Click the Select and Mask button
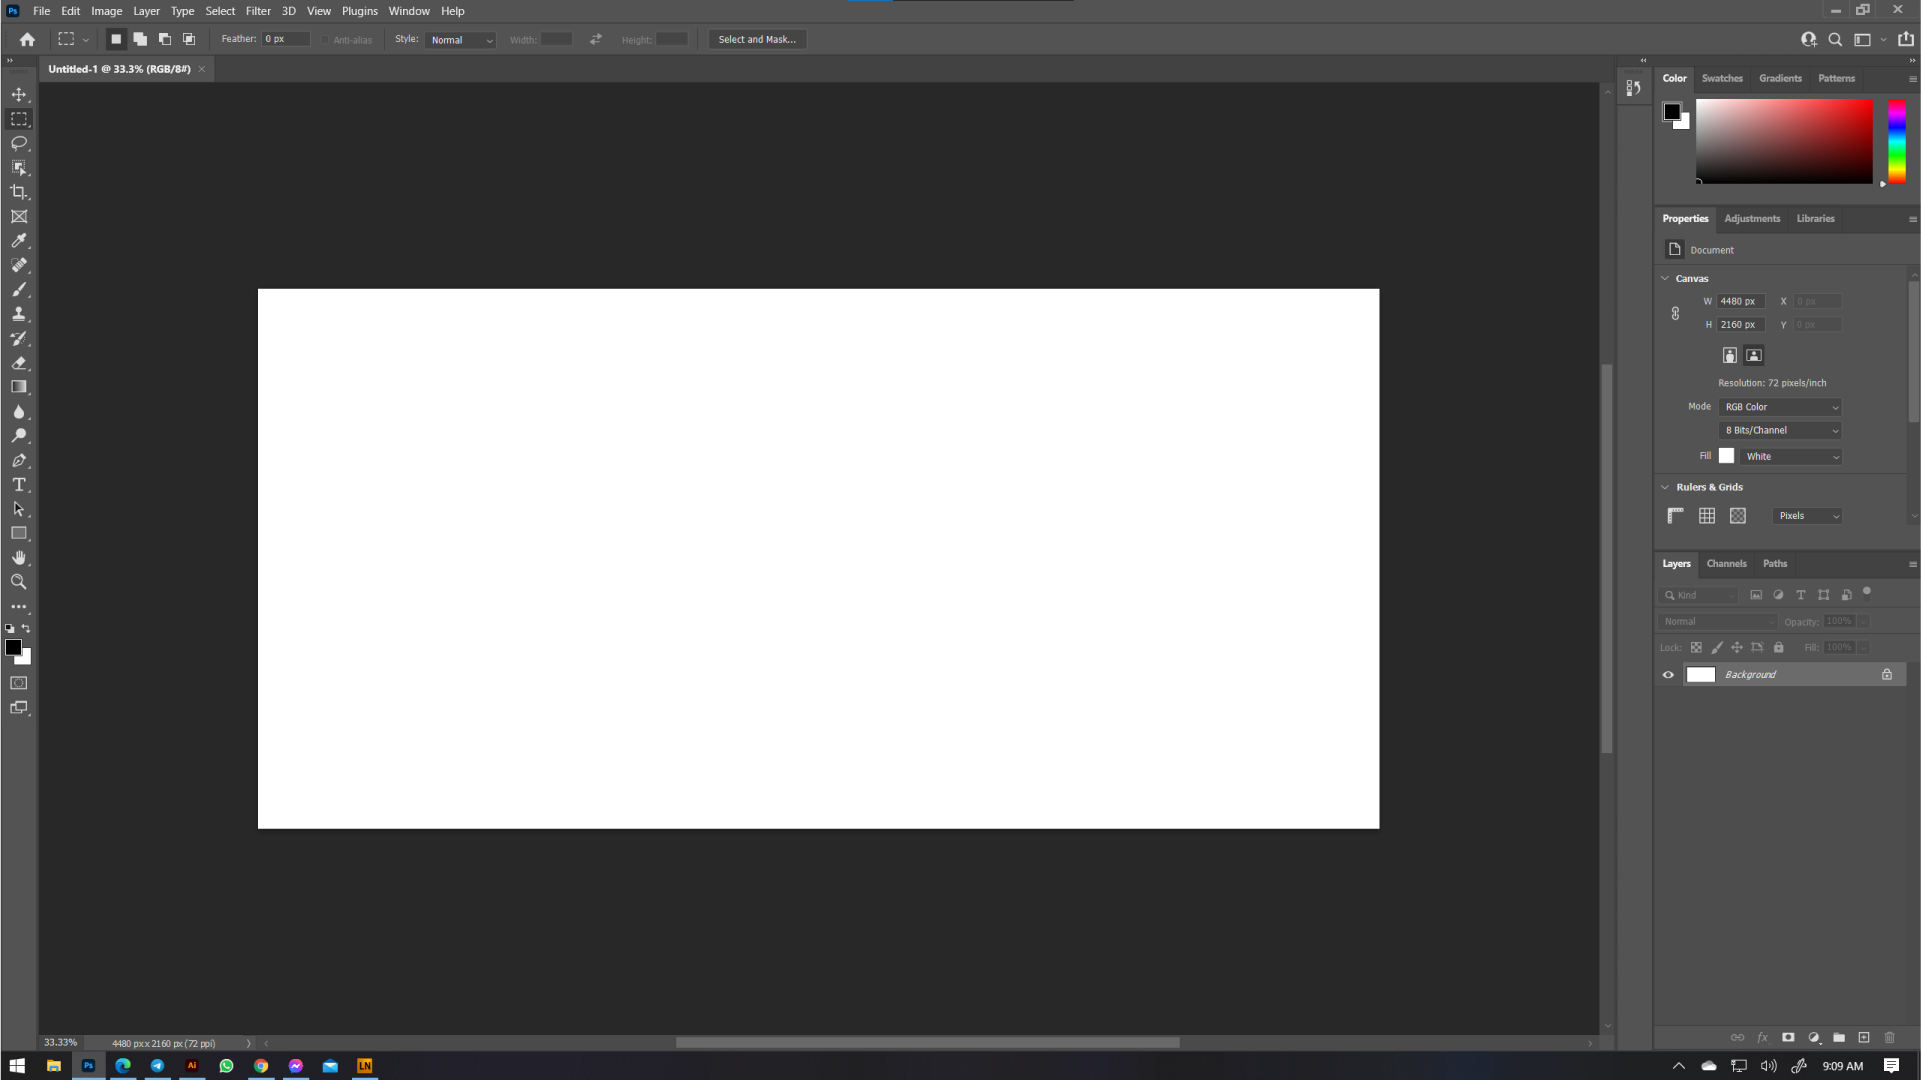The height and width of the screenshot is (1080, 1921). (757, 39)
